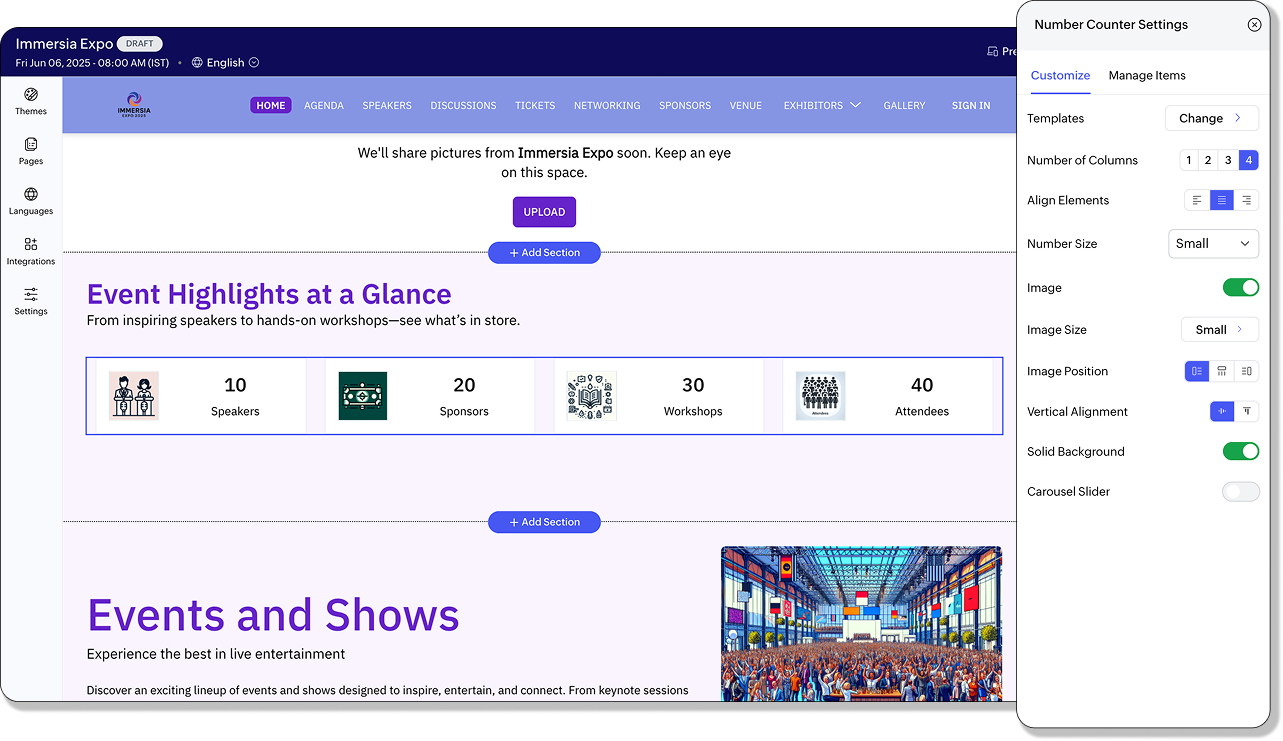Open the VENUE page
Image resolution: width=1283 pixels, height=741 pixels.
pos(746,105)
